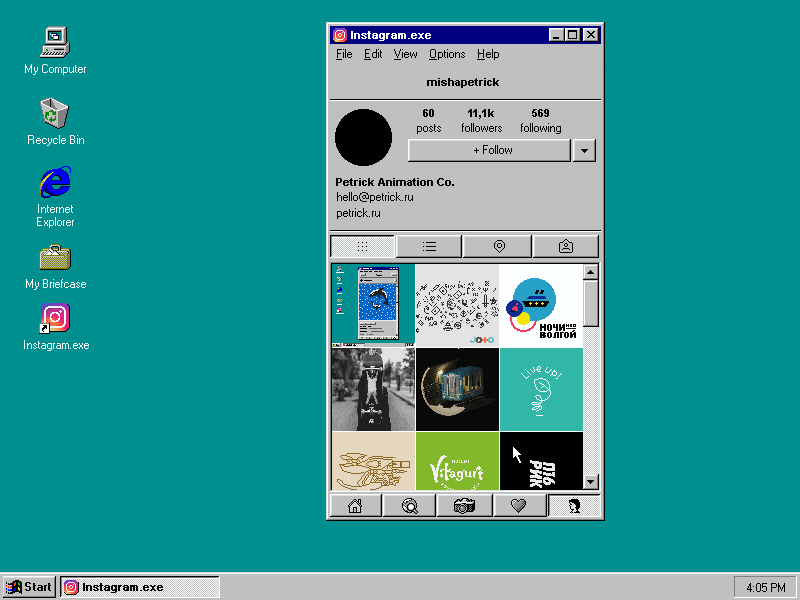Open the View menu
The height and width of the screenshot is (600, 800).
(405, 54)
